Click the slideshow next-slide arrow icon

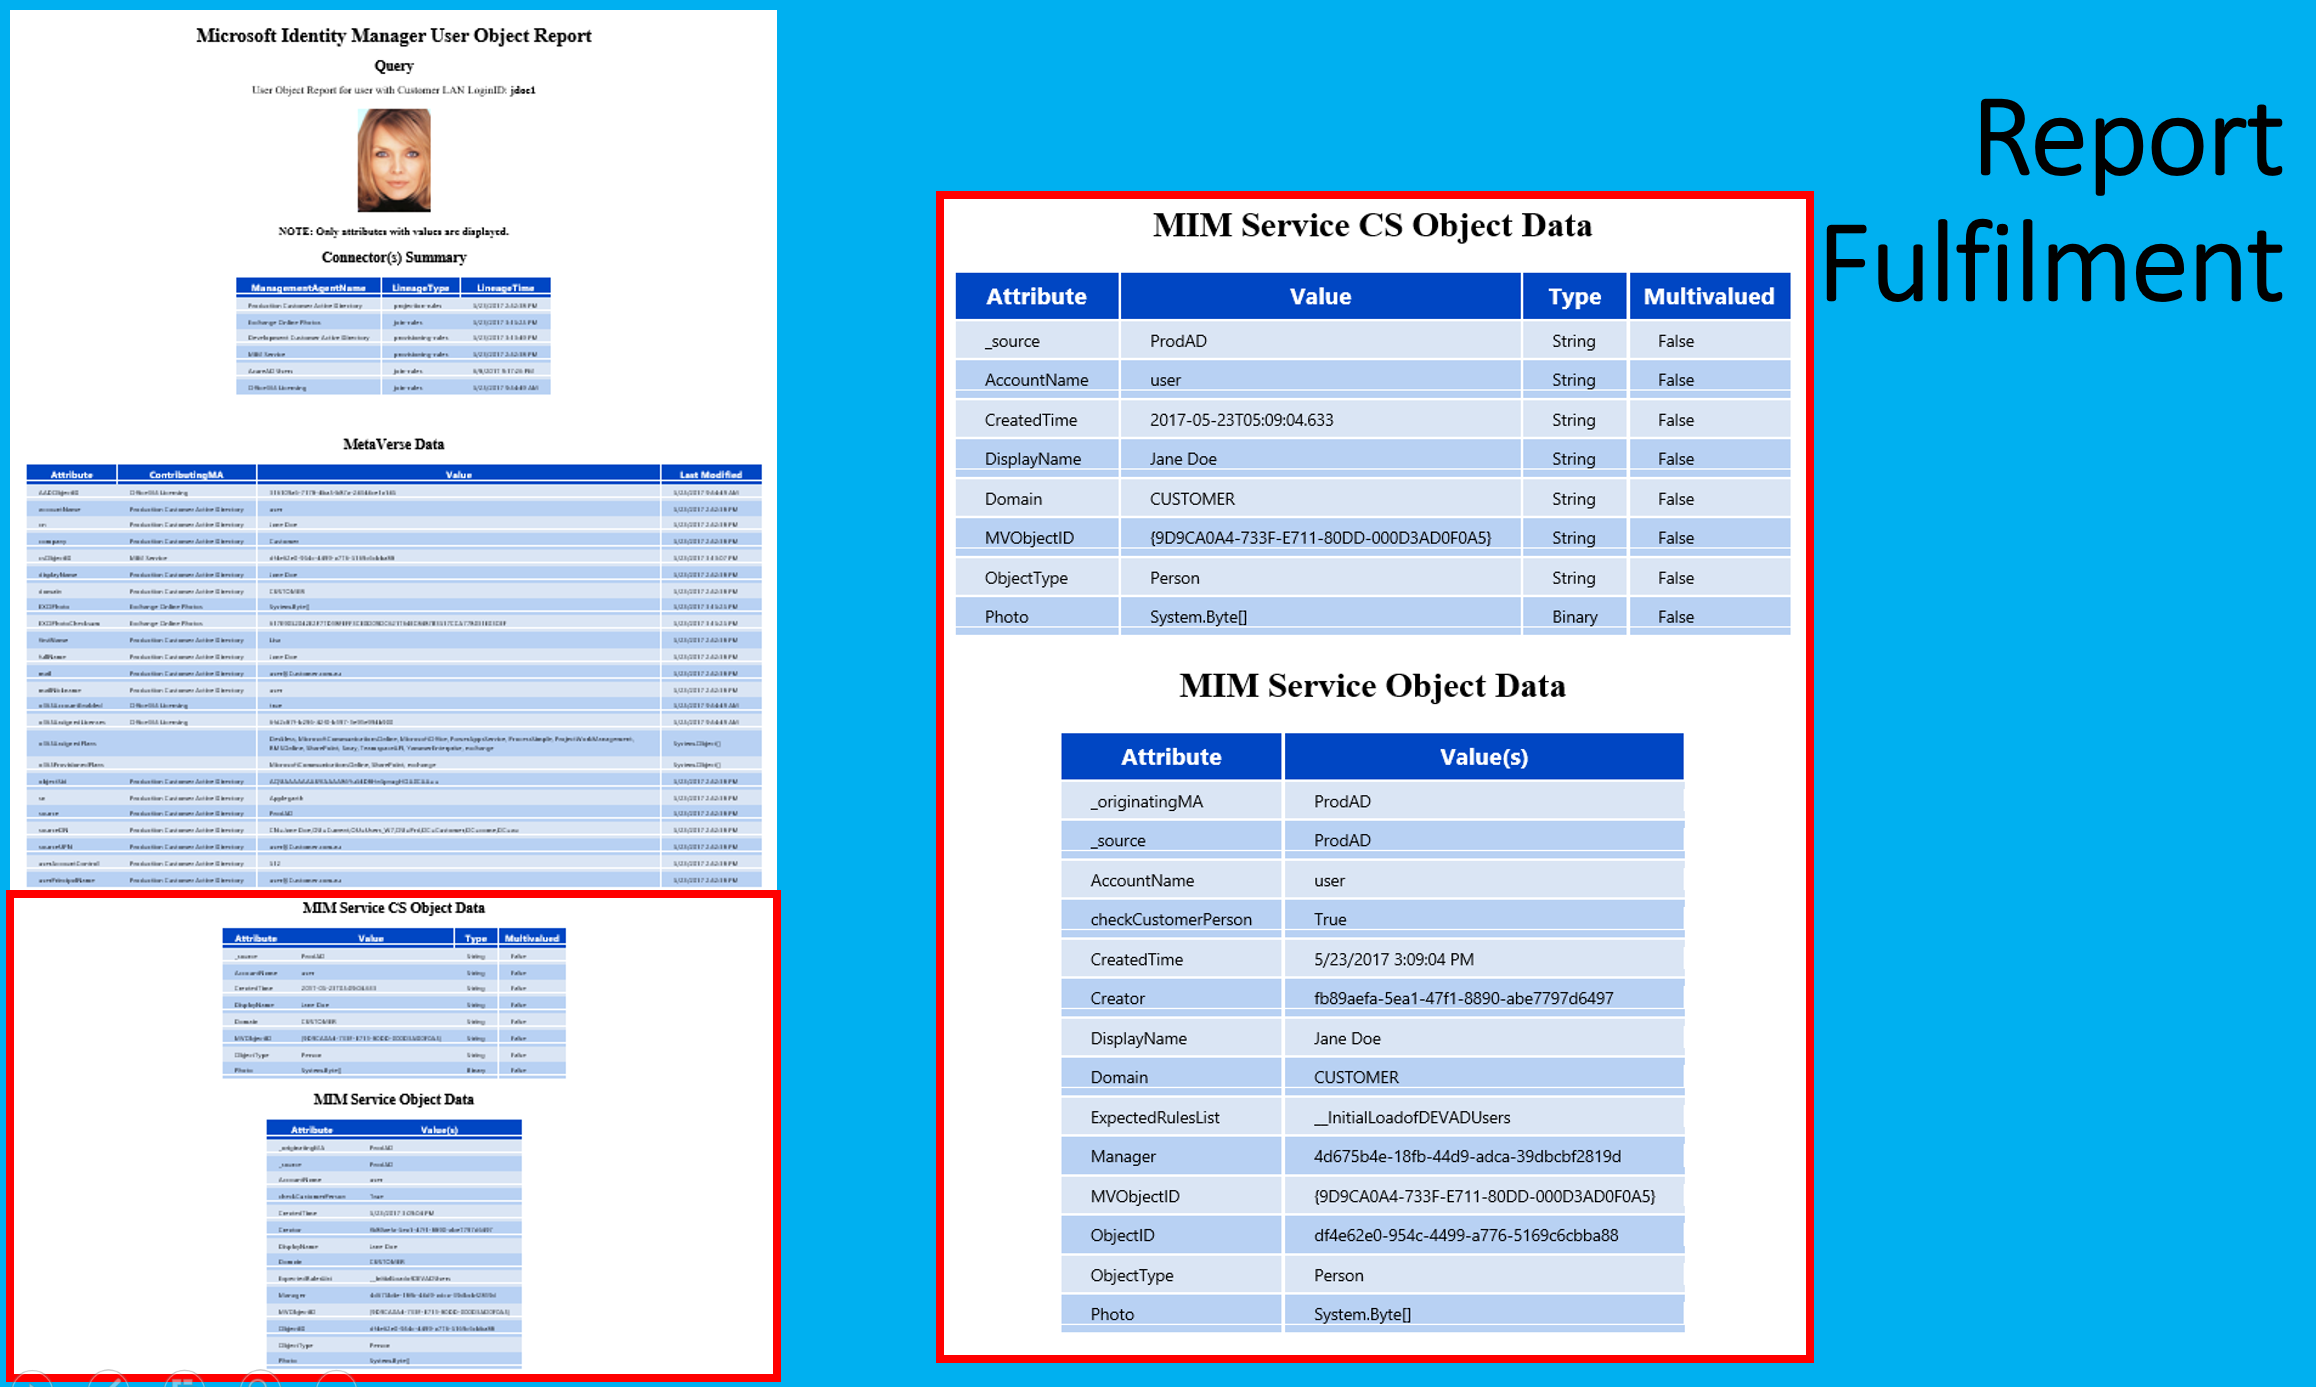click(x=30, y=1381)
